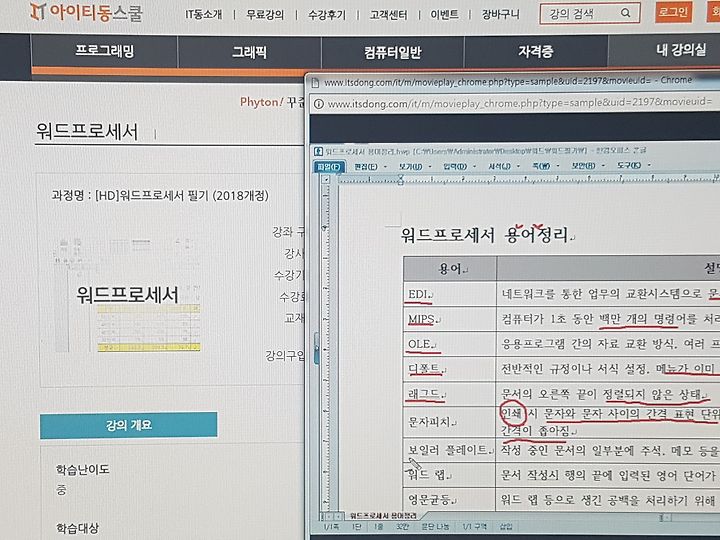Click the 문자피치 table cell

(x=450, y=422)
